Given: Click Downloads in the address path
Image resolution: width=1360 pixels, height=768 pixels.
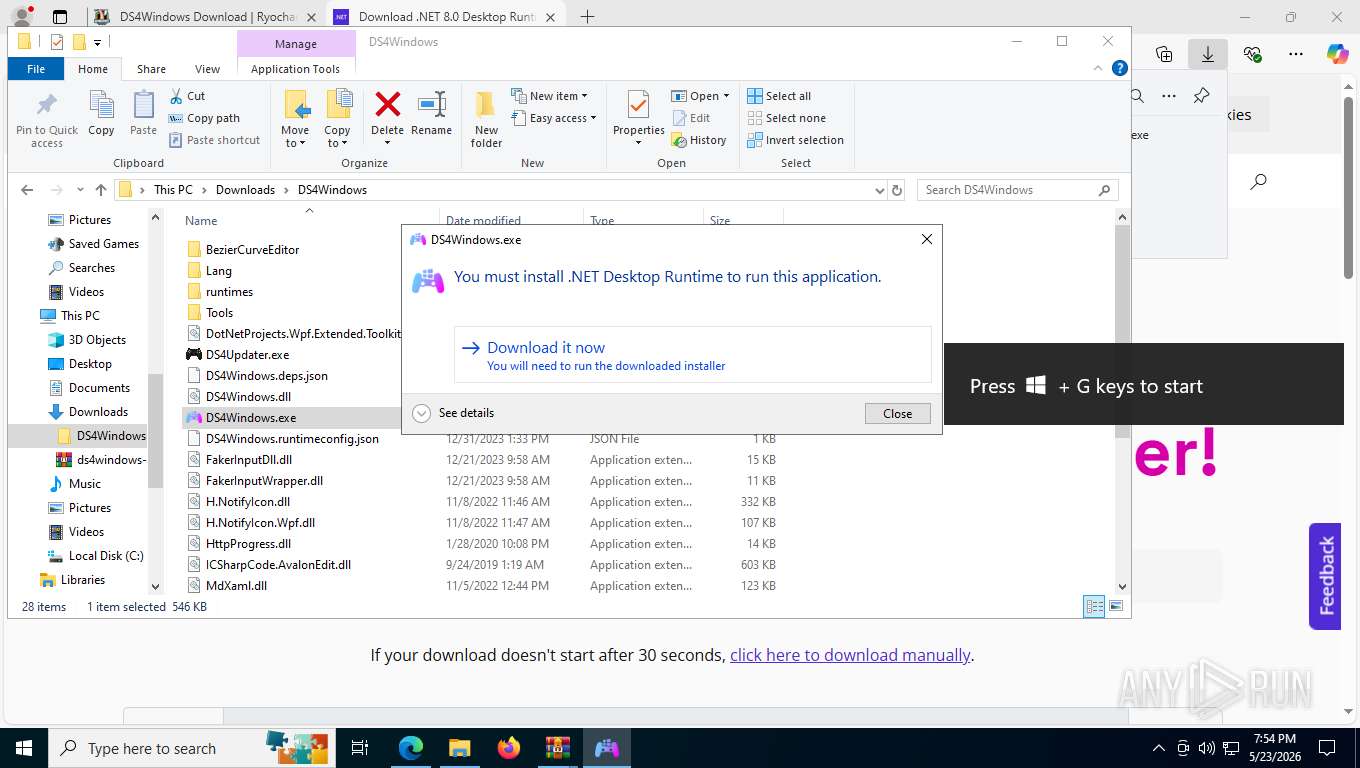Looking at the screenshot, I should (x=245, y=190).
